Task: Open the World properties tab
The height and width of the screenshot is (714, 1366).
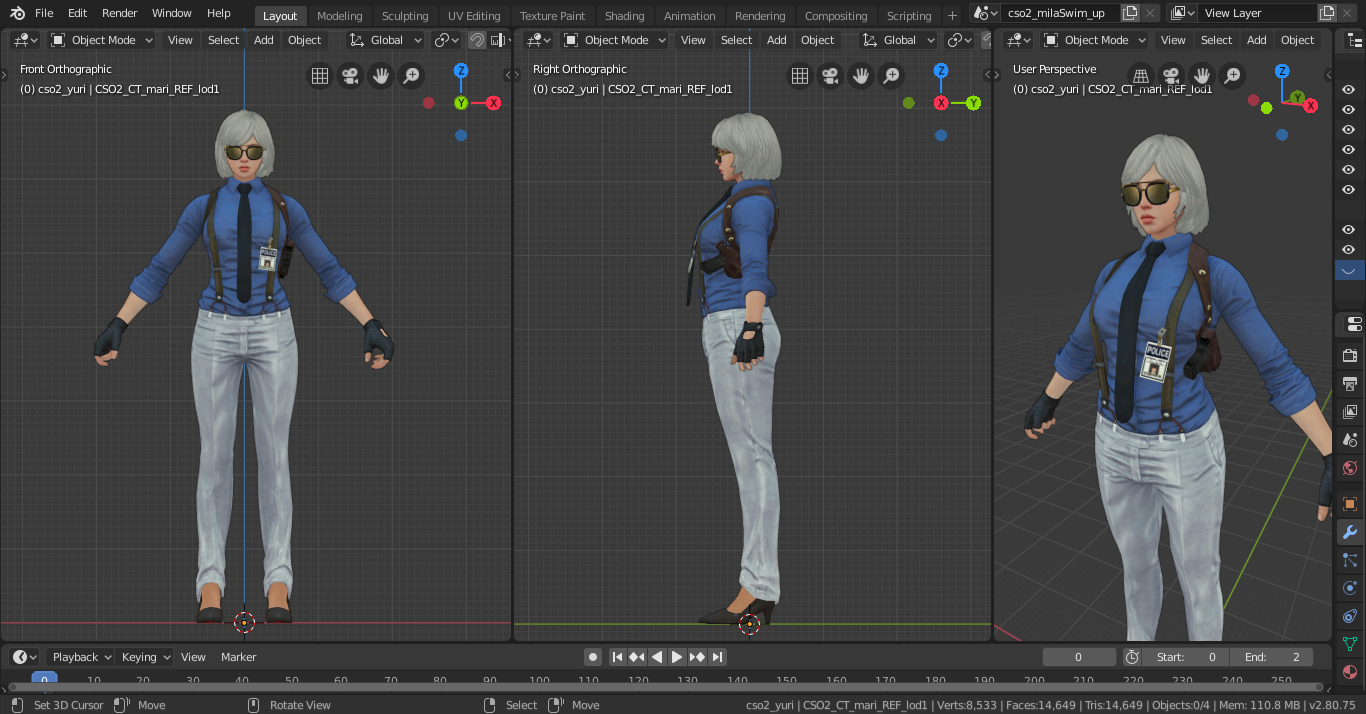Action: [1349, 468]
